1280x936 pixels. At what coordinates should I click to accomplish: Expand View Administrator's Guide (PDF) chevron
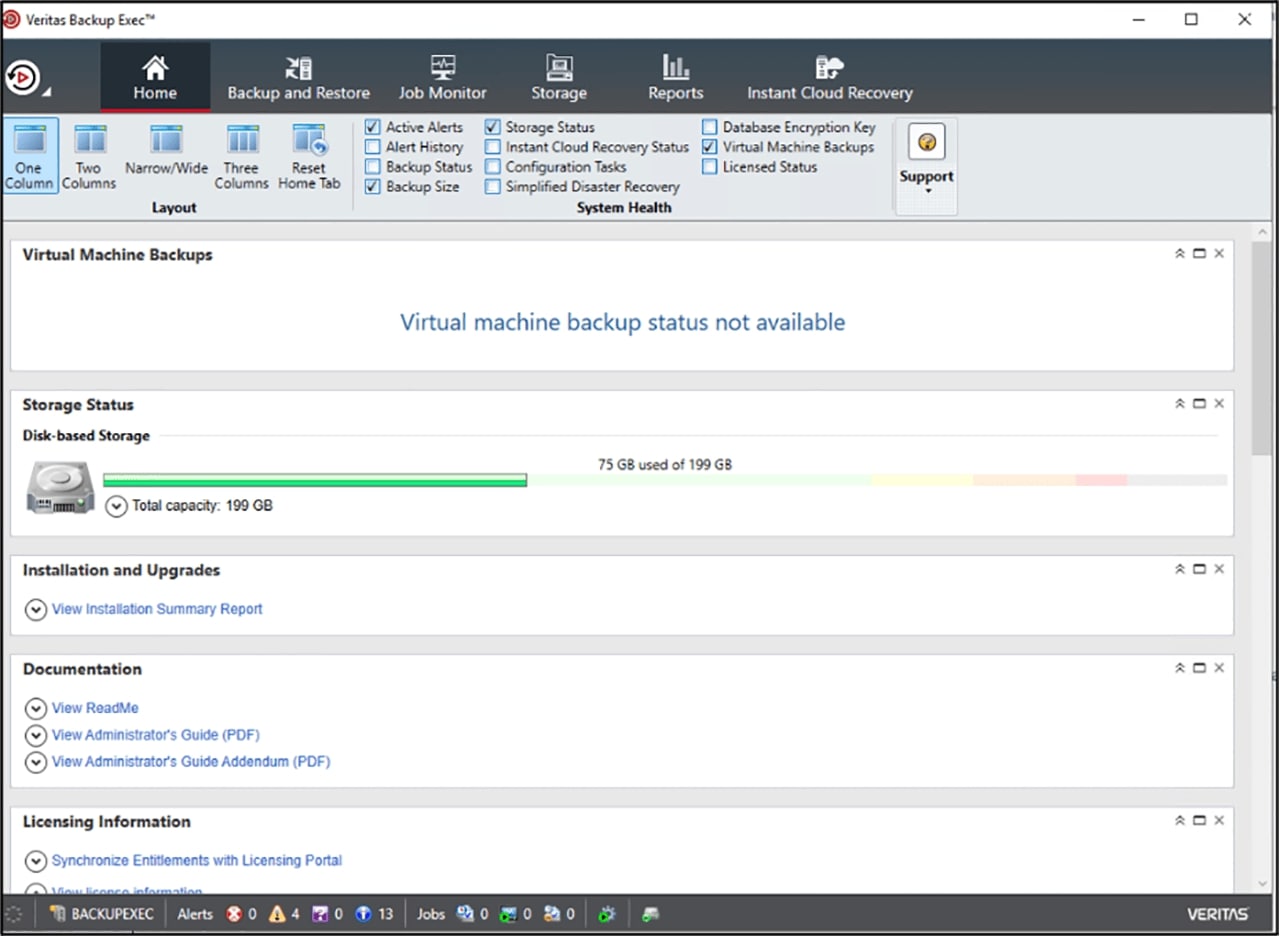pyautogui.click(x=36, y=735)
